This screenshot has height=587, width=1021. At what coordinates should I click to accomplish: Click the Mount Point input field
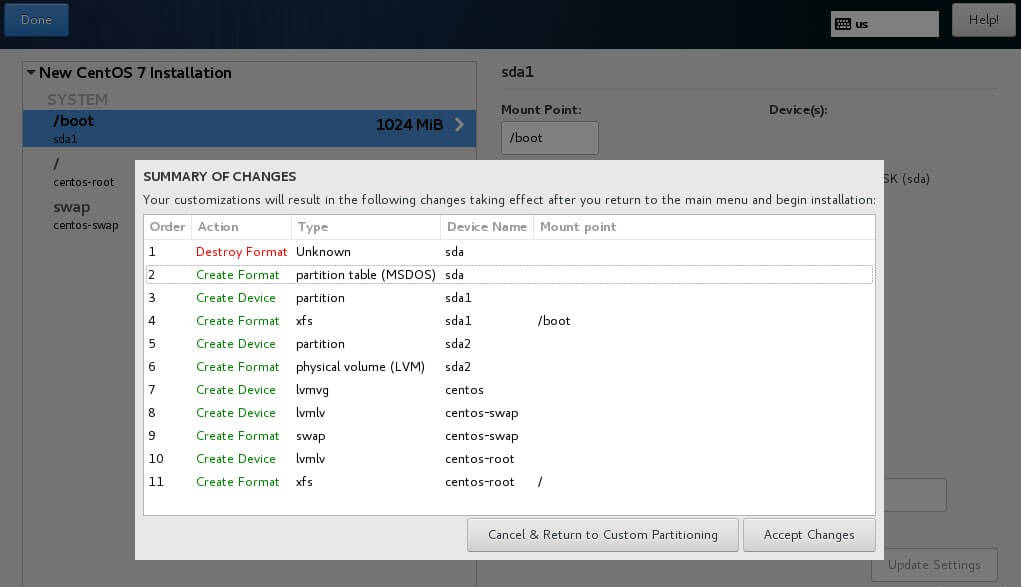pyautogui.click(x=549, y=138)
